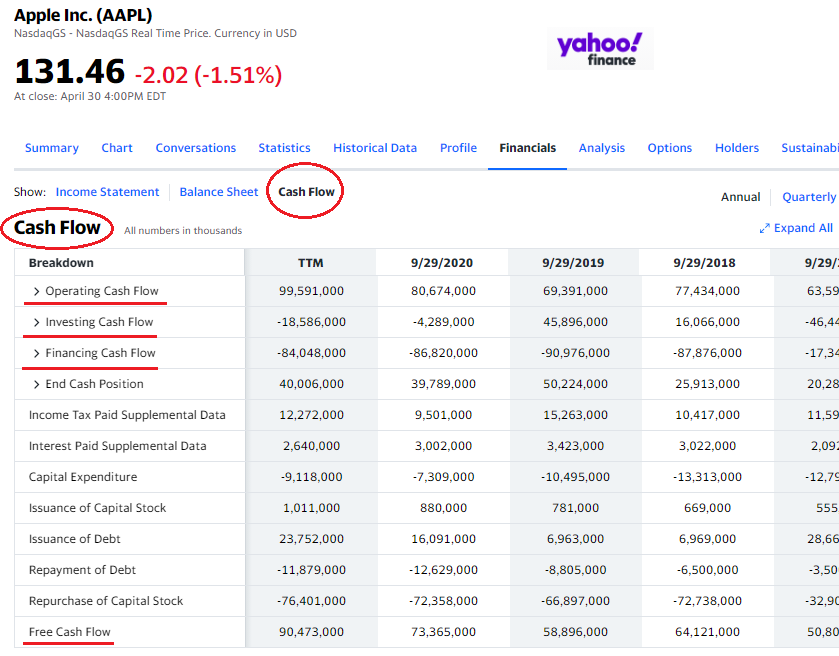Expand the Operating Cash Flow row
The image size is (839, 656).
37,292
